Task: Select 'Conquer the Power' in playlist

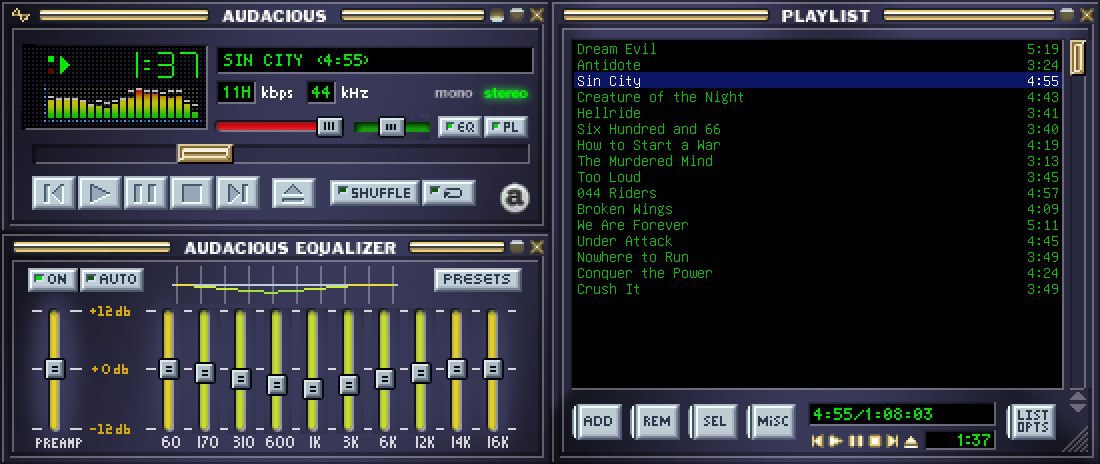Action: click(818, 273)
